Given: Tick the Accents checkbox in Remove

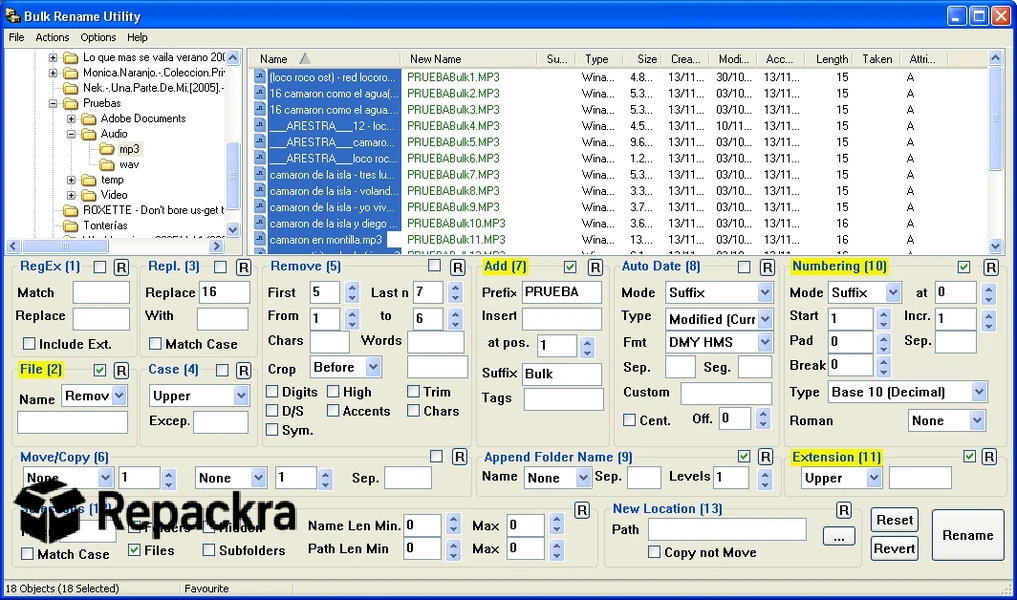Looking at the screenshot, I should coord(333,411).
